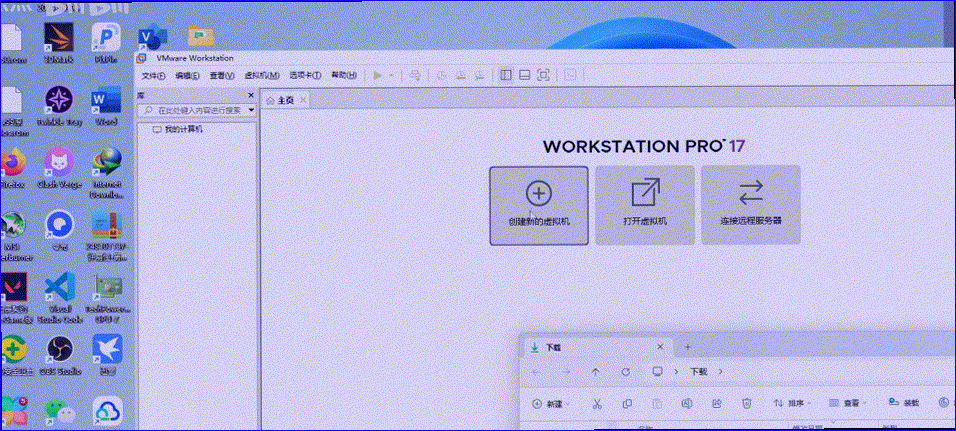Toggle the library sidebar view icon
This screenshot has height=431, width=956.
(x=505, y=76)
